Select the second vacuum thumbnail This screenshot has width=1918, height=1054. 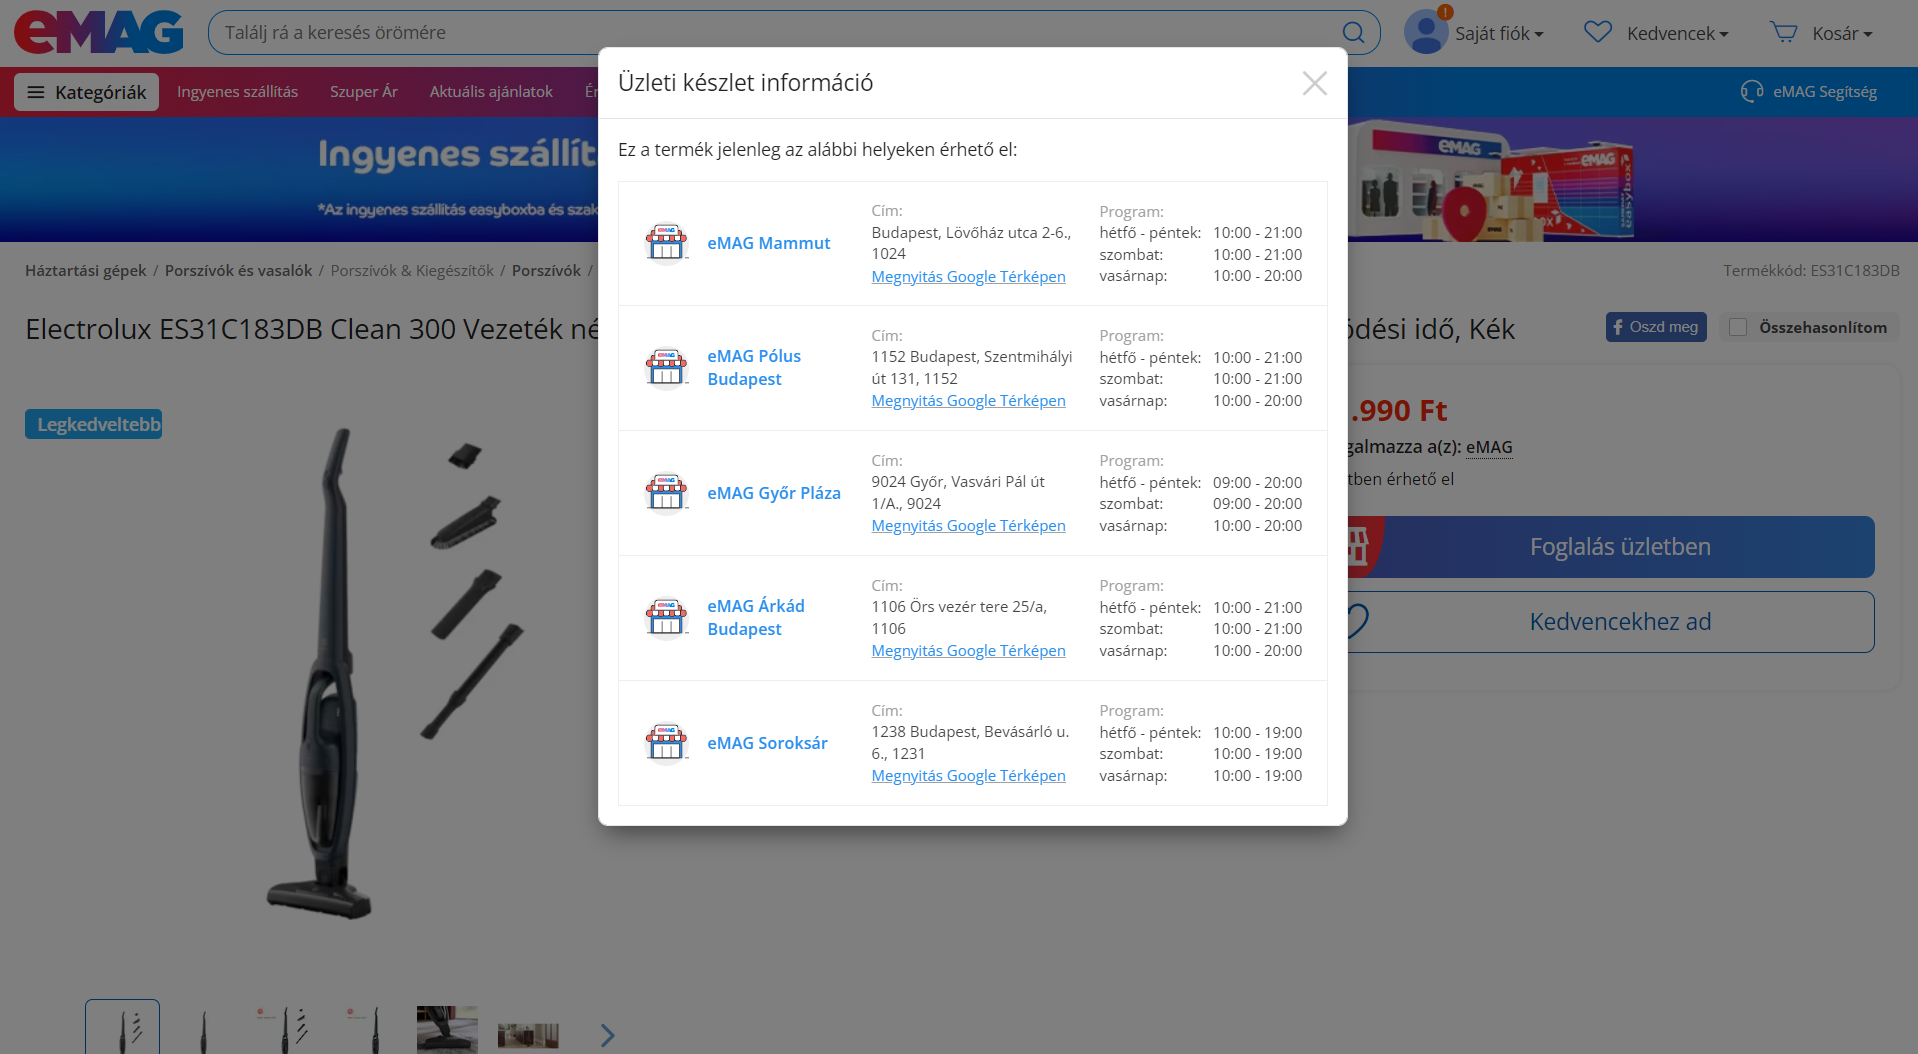coord(203,1029)
